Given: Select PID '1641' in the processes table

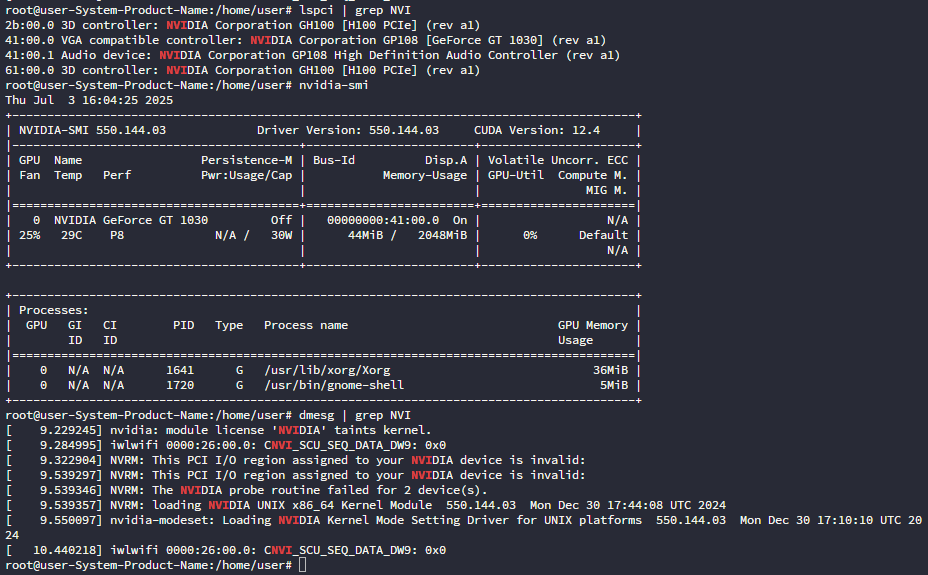Looking at the screenshot, I should pos(180,370).
